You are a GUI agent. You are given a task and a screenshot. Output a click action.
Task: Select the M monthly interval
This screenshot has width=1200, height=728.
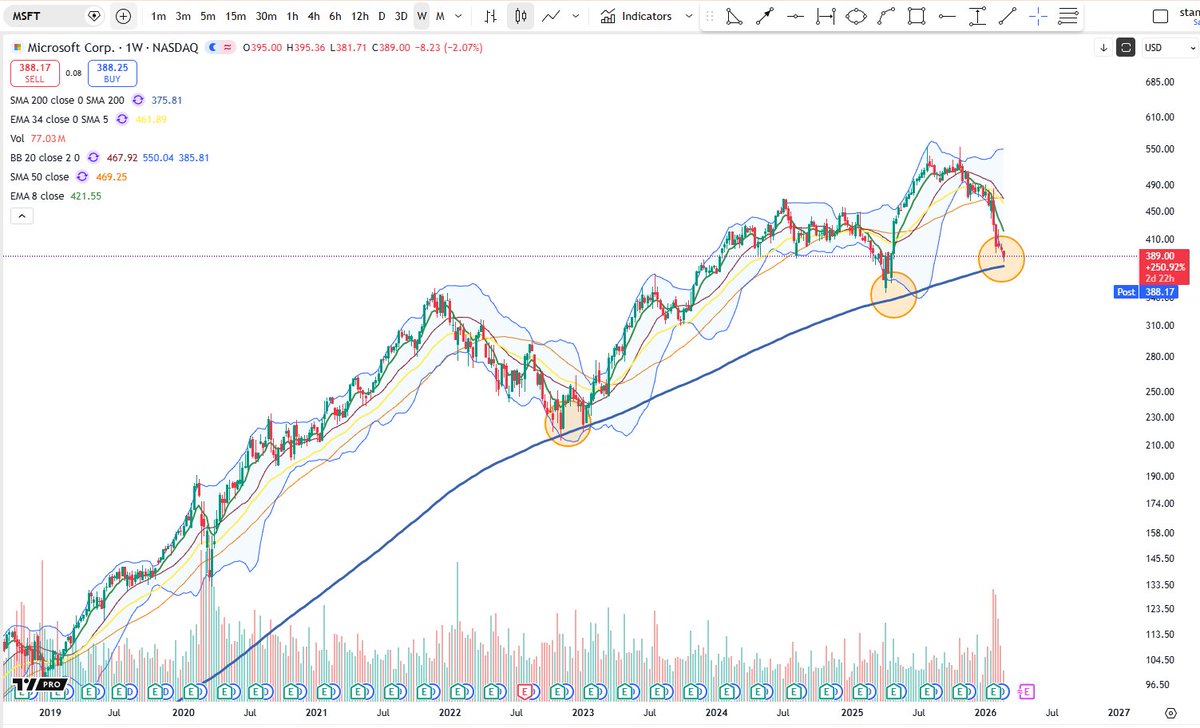(440, 16)
